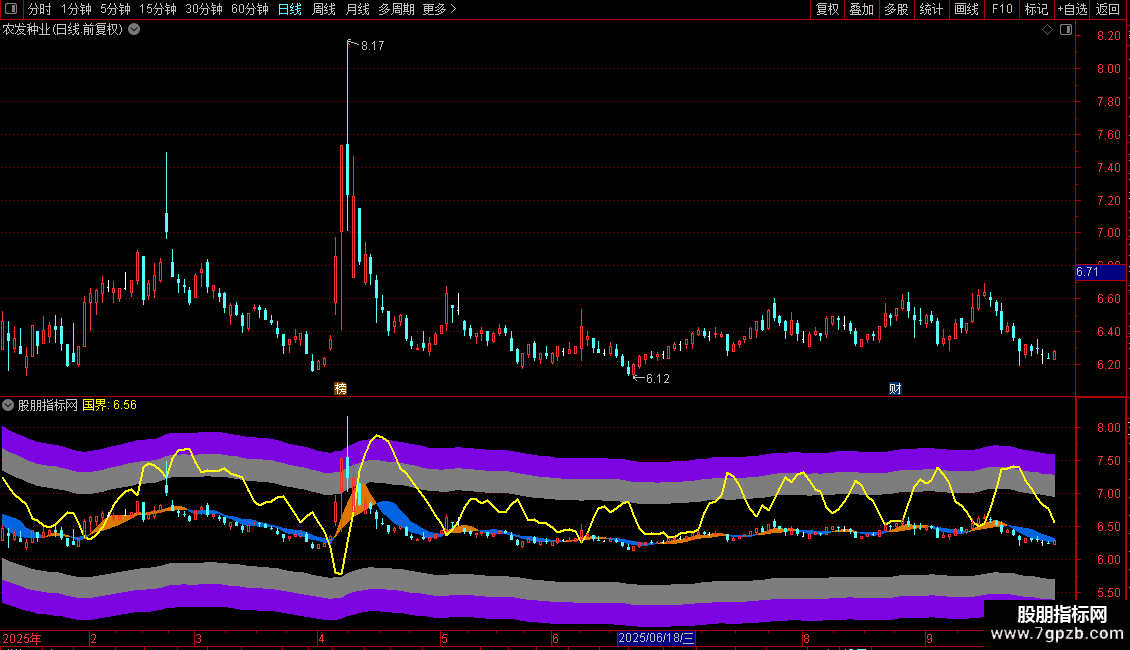Open the 农发种业 chart options dropdown
The height and width of the screenshot is (650, 1130).
click(x=134, y=30)
